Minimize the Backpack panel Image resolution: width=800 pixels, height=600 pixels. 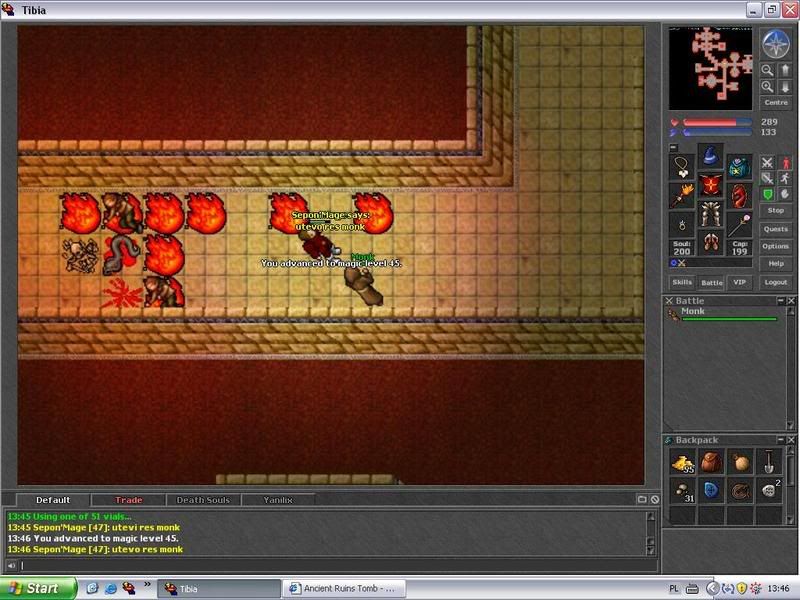coord(781,440)
